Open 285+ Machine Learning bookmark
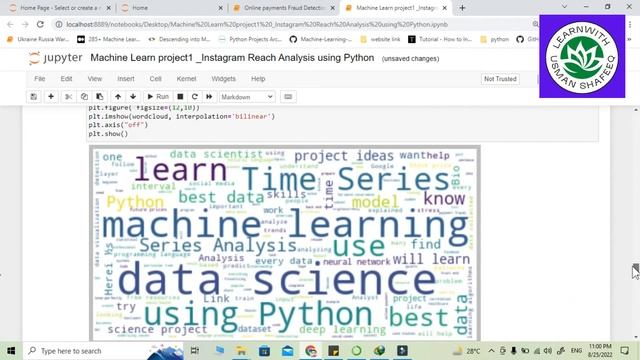 (x=109, y=39)
